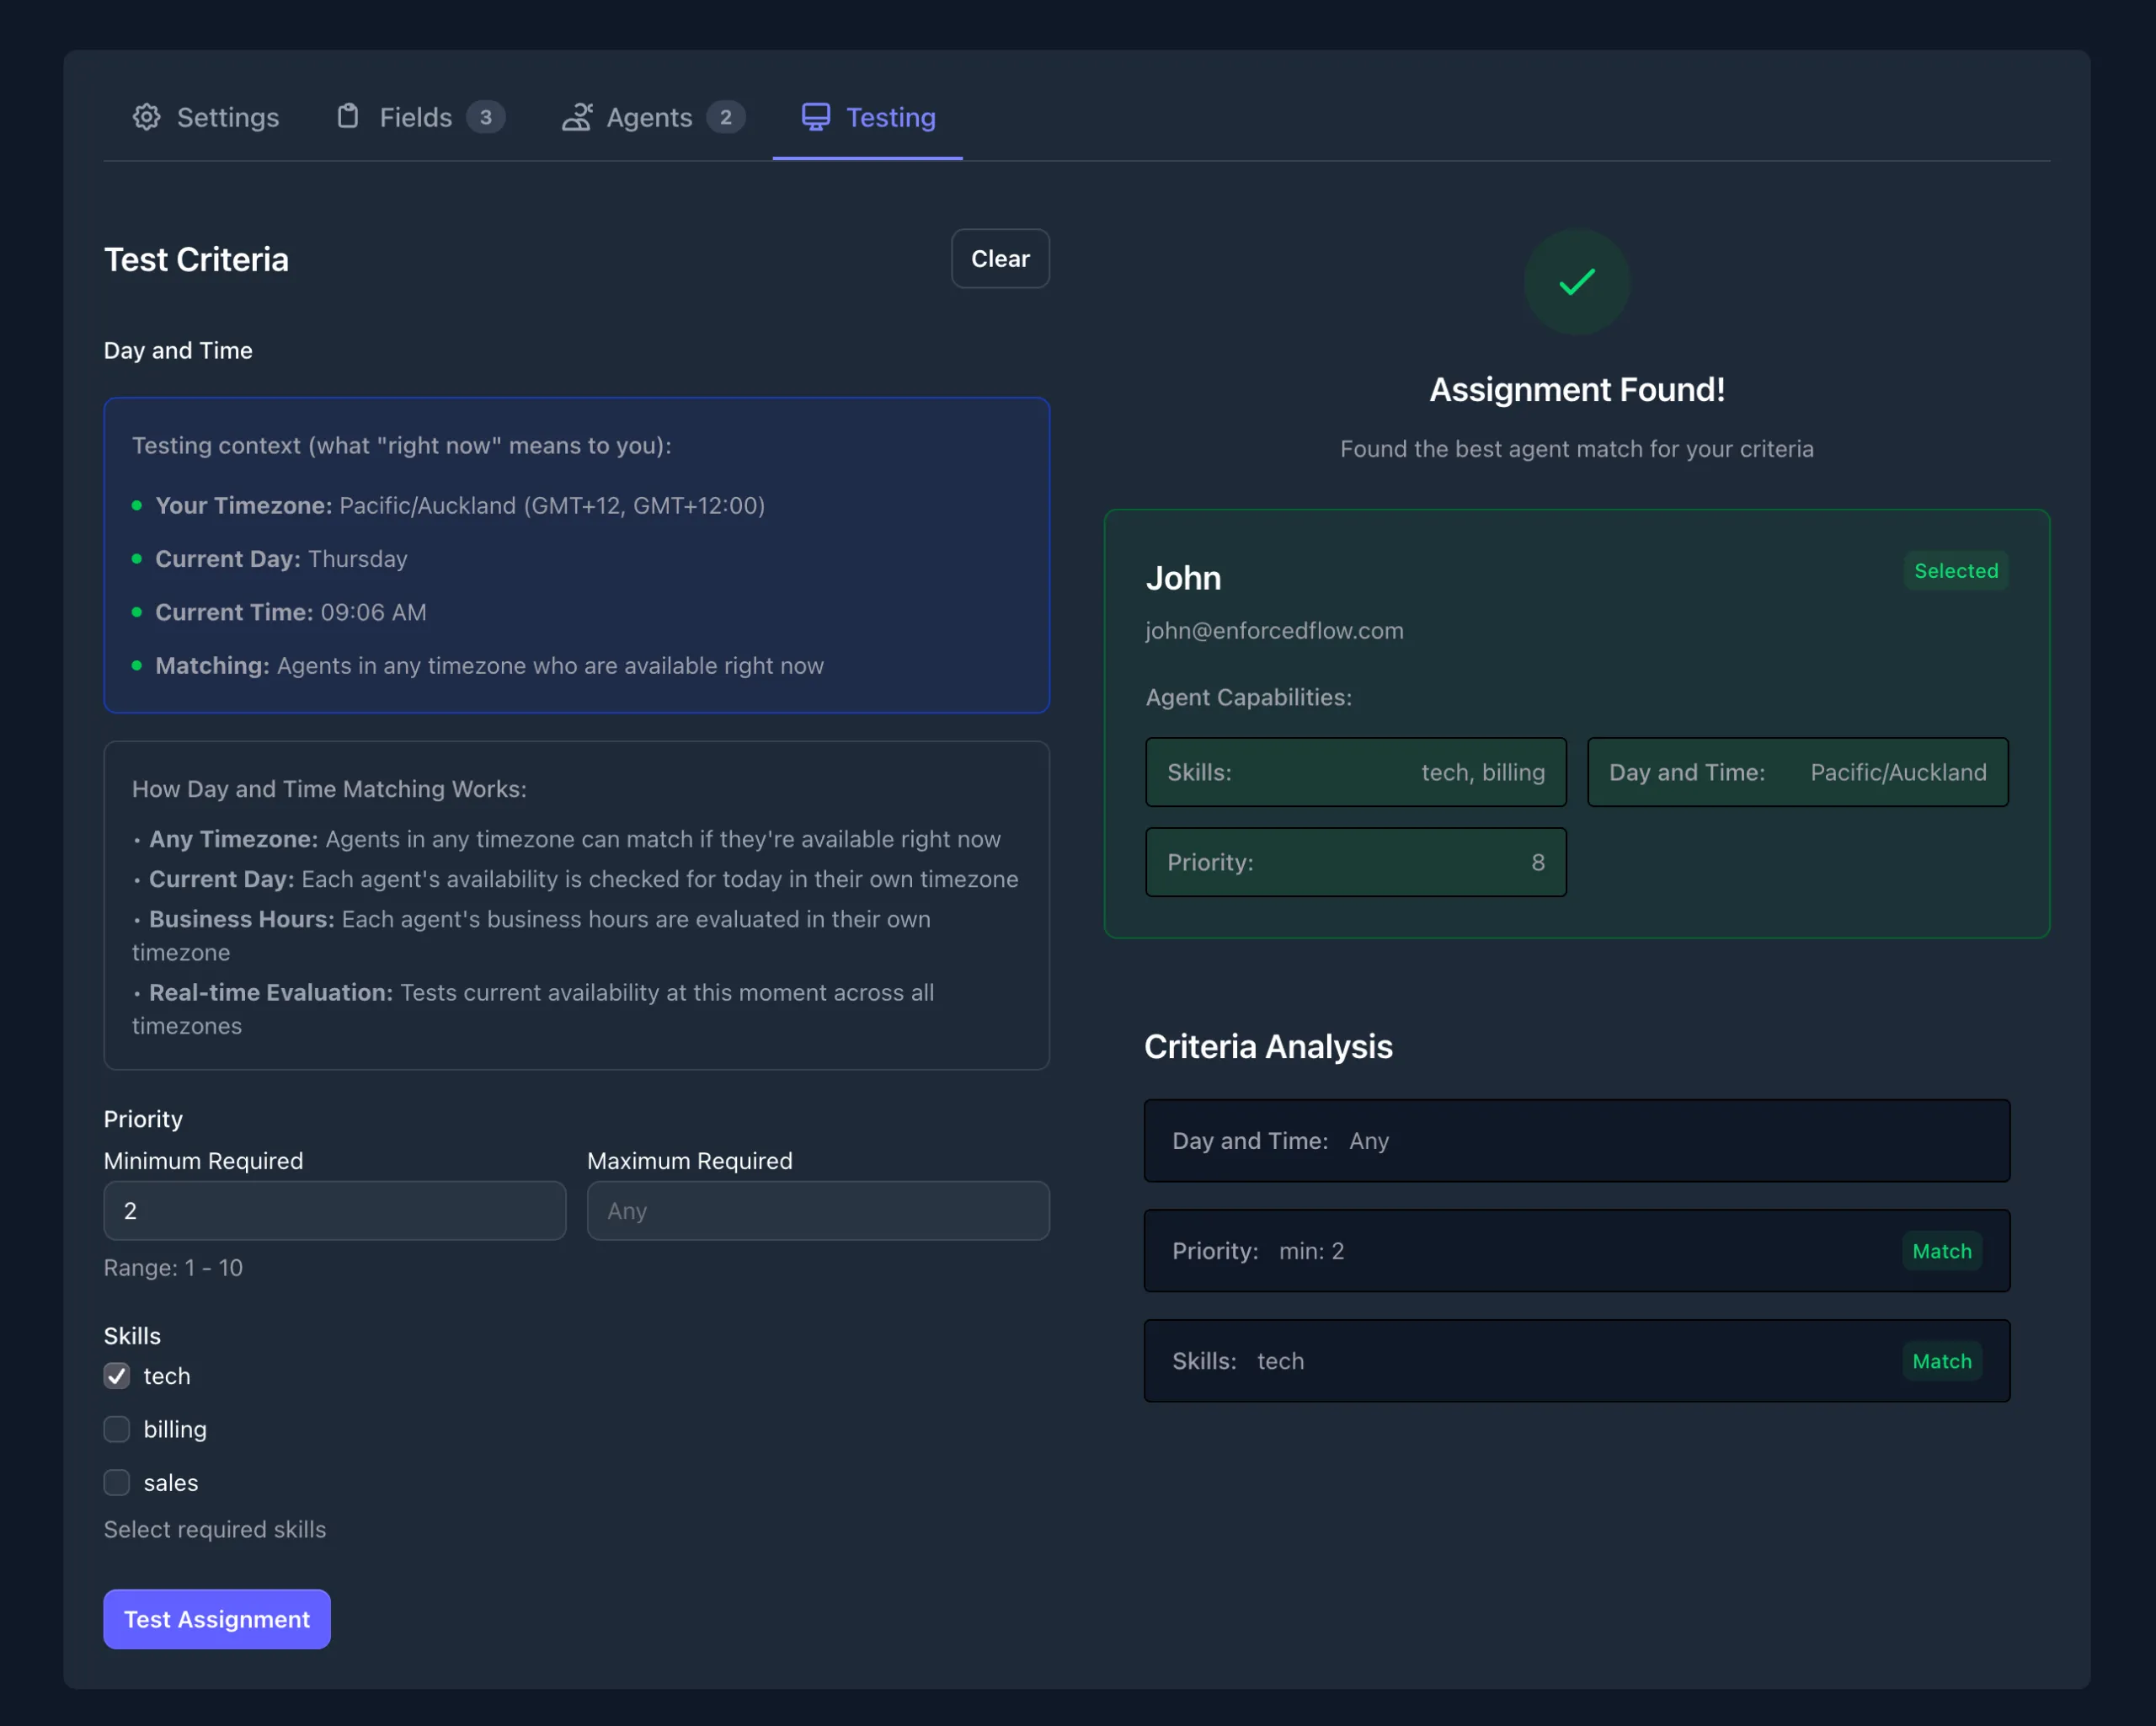Enable the sales skill checkbox
The image size is (2156, 1726).
(x=117, y=1482)
